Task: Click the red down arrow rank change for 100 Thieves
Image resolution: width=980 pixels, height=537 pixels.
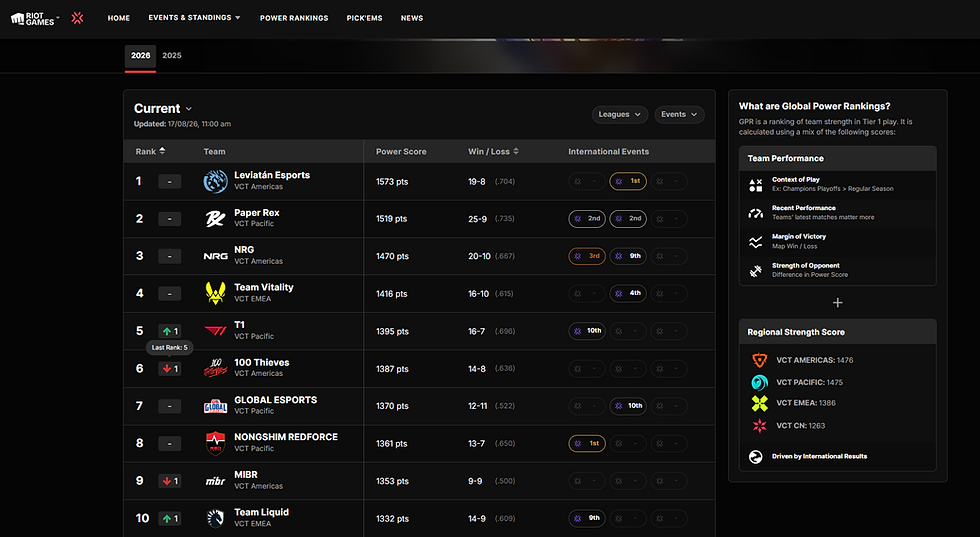Action: [167, 369]
